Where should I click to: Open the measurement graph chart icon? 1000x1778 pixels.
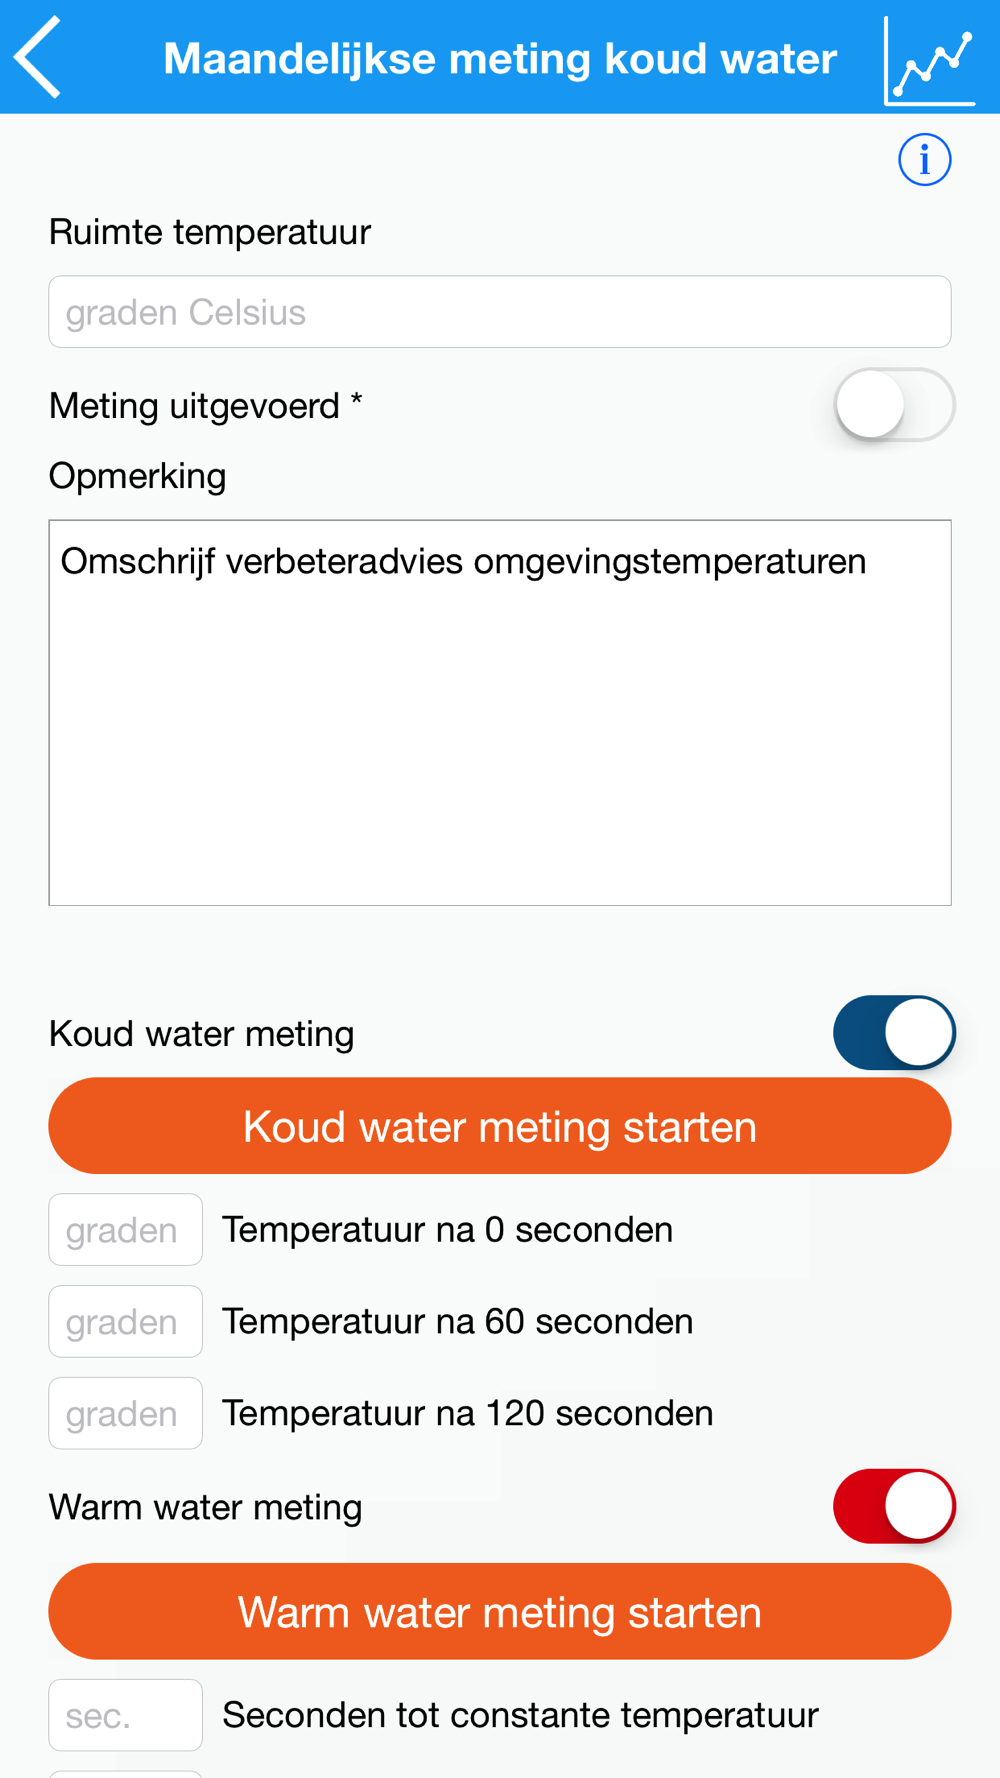coord(930,61)
